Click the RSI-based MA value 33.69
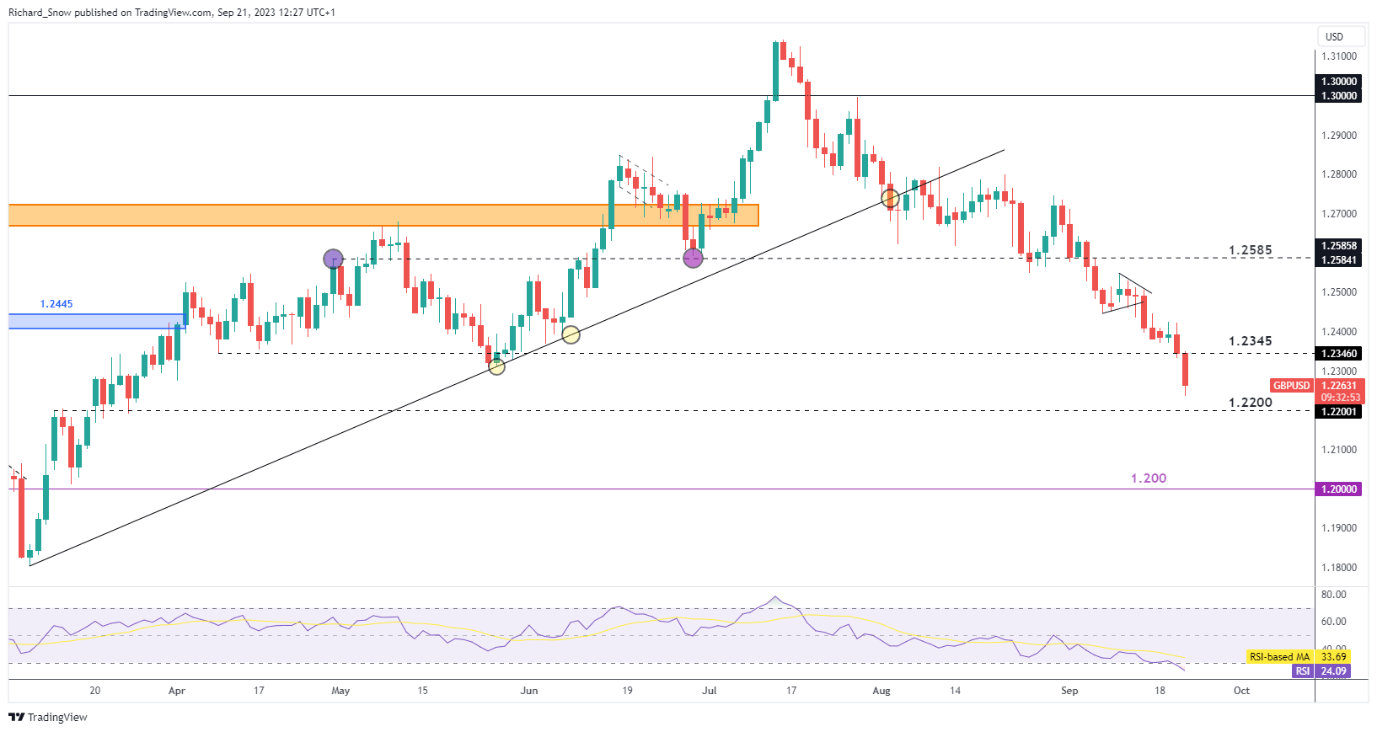The height and width of the screenshot is (732, 1377). tap(1335, 657)
